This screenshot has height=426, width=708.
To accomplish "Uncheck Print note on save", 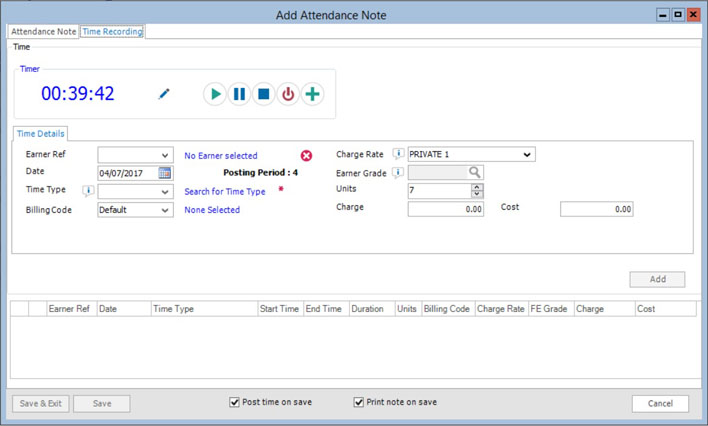I will [x=359, y=403].
